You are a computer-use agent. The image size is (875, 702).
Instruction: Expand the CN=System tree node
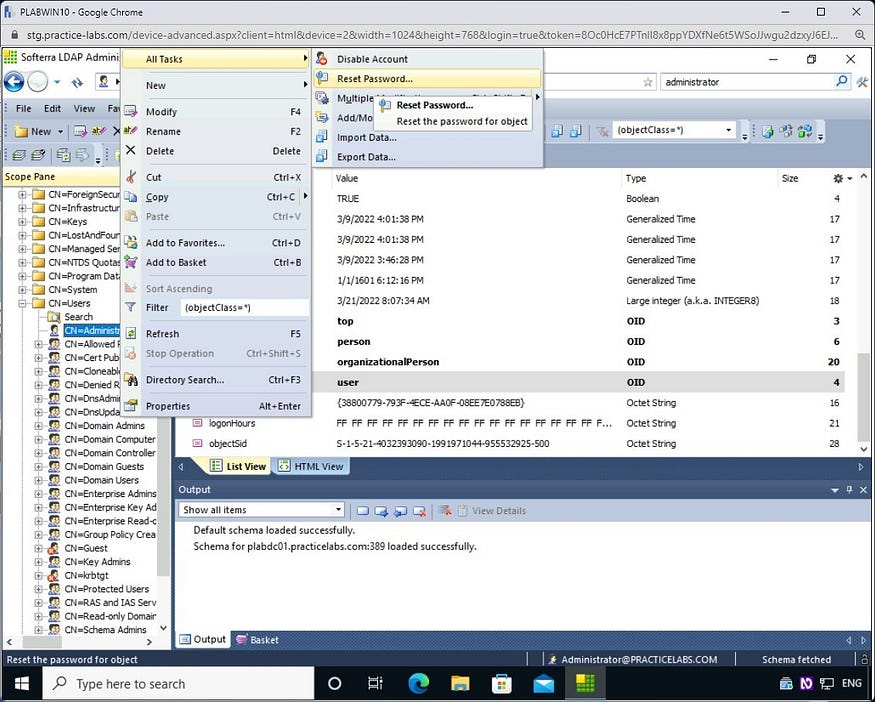[22, 290]
